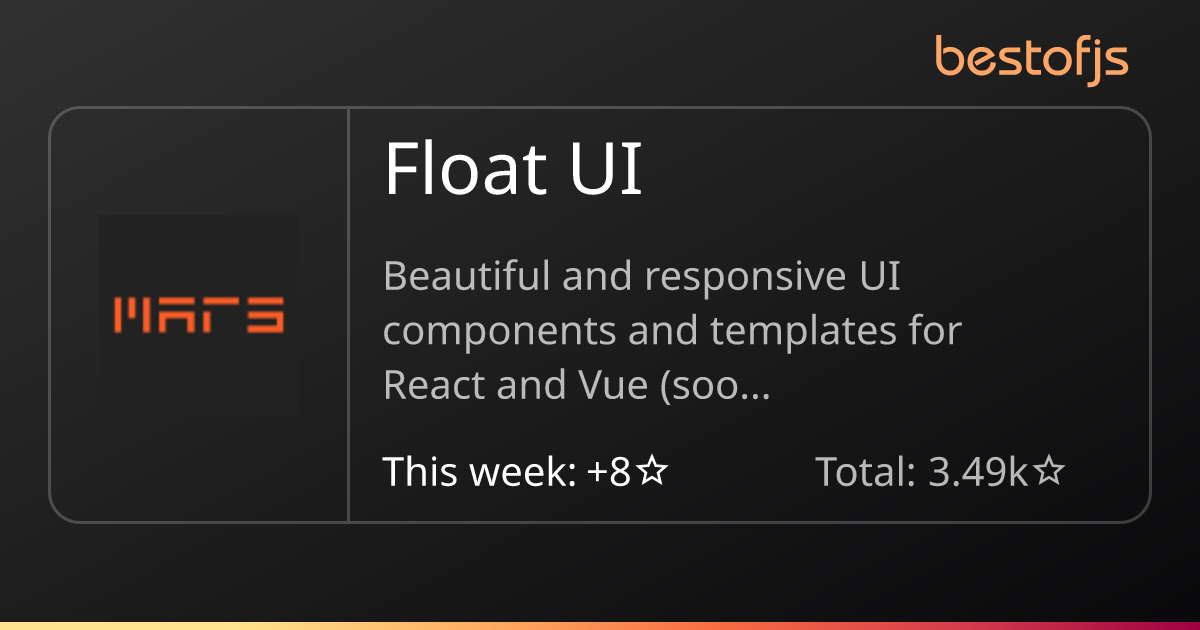Click the star icon after 3.49k
Viewport: 1200px width, 630px height.
1048,472
